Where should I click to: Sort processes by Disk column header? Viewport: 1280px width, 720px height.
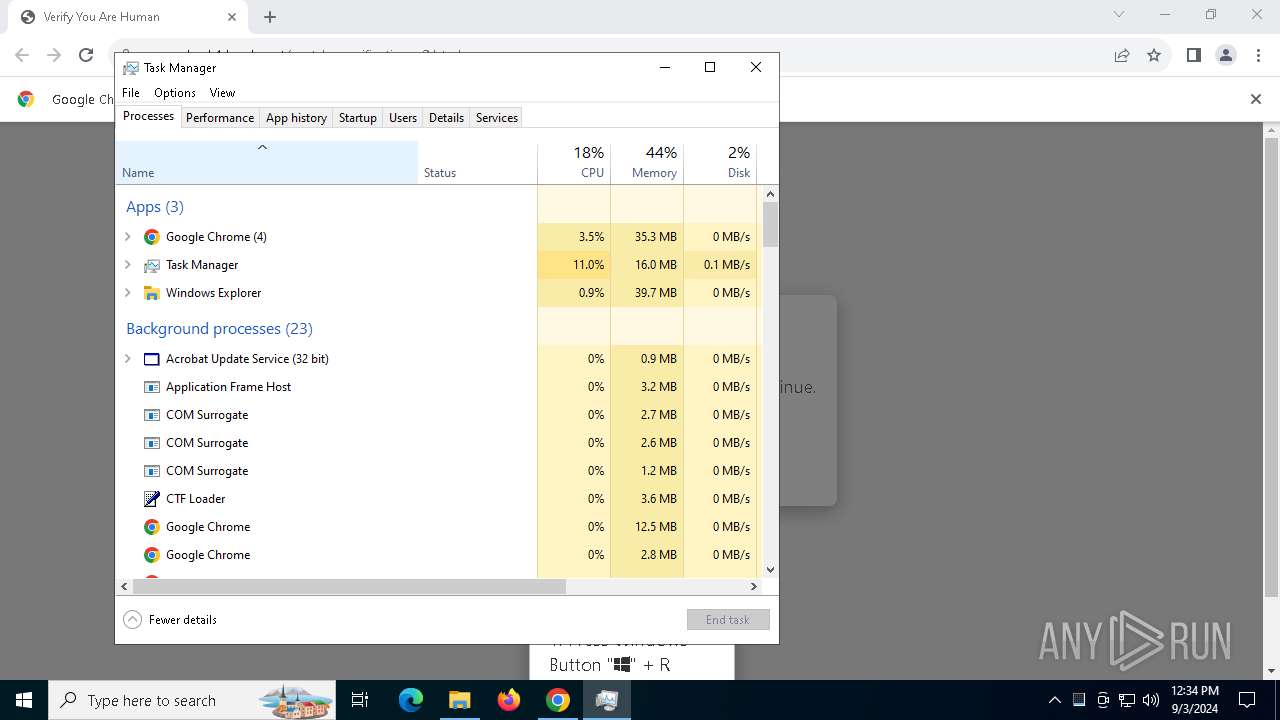click(x=720, y=163)
